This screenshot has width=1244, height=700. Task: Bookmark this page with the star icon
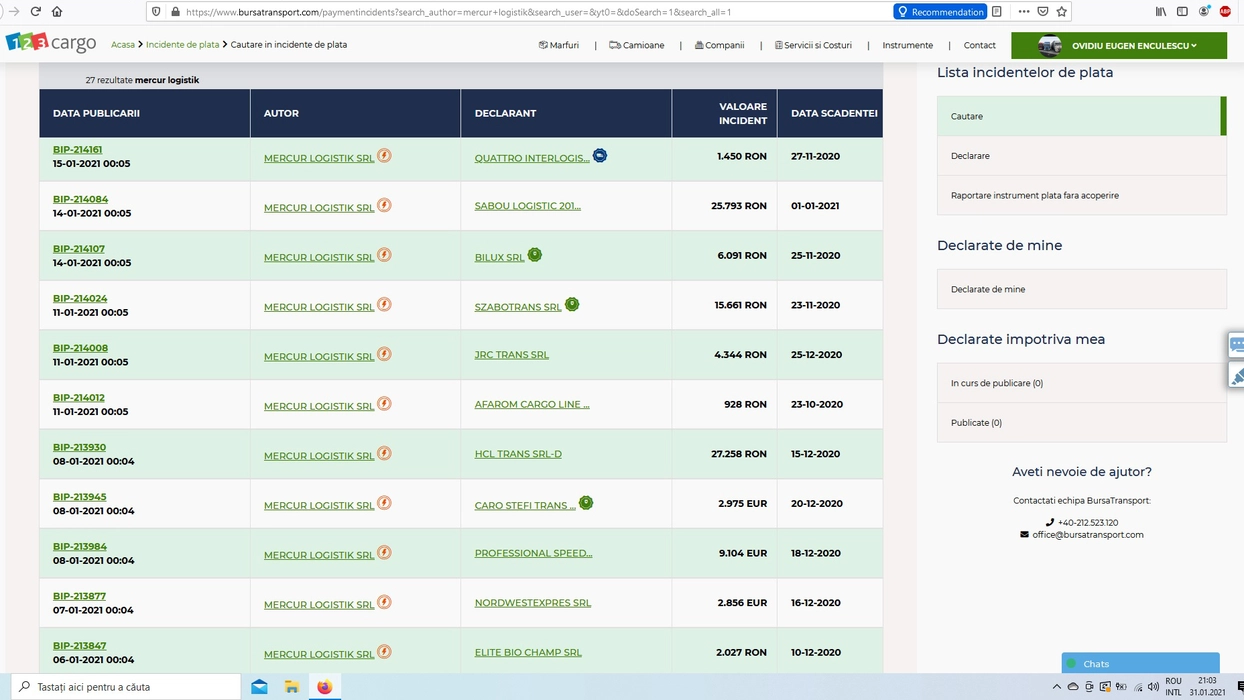pos(1062,12)
